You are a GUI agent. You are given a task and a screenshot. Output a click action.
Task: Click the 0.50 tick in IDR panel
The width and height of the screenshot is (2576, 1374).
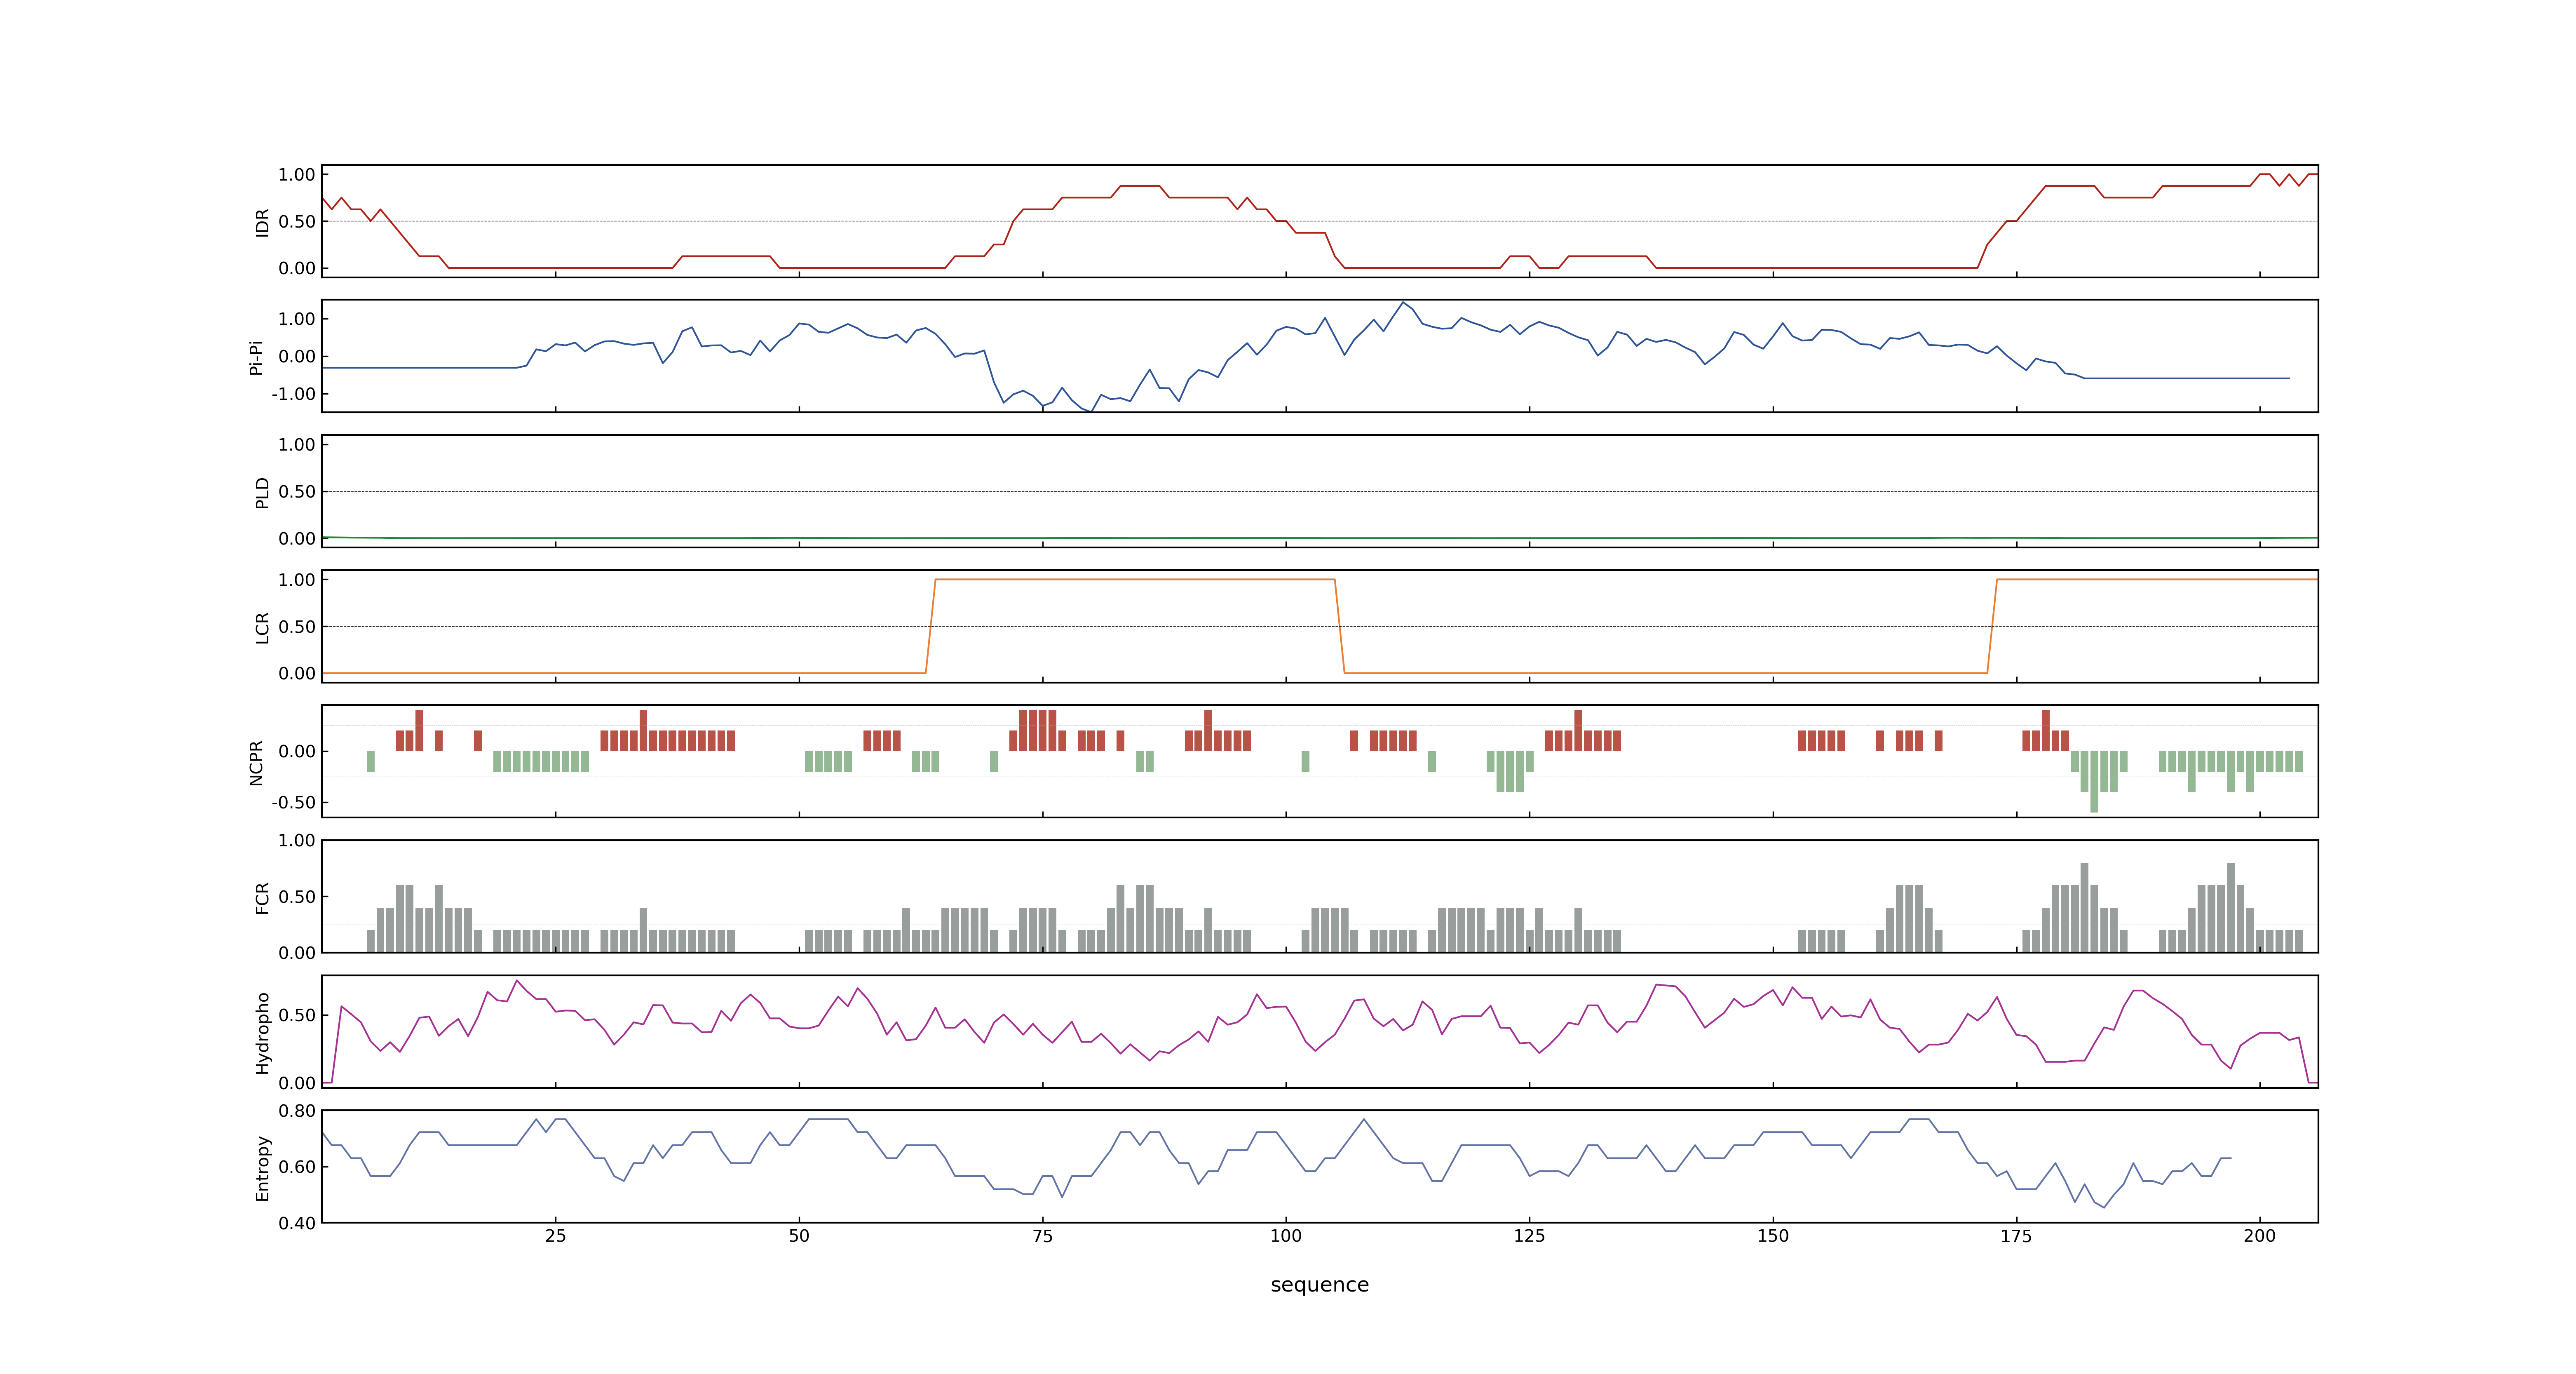point(297,221)
